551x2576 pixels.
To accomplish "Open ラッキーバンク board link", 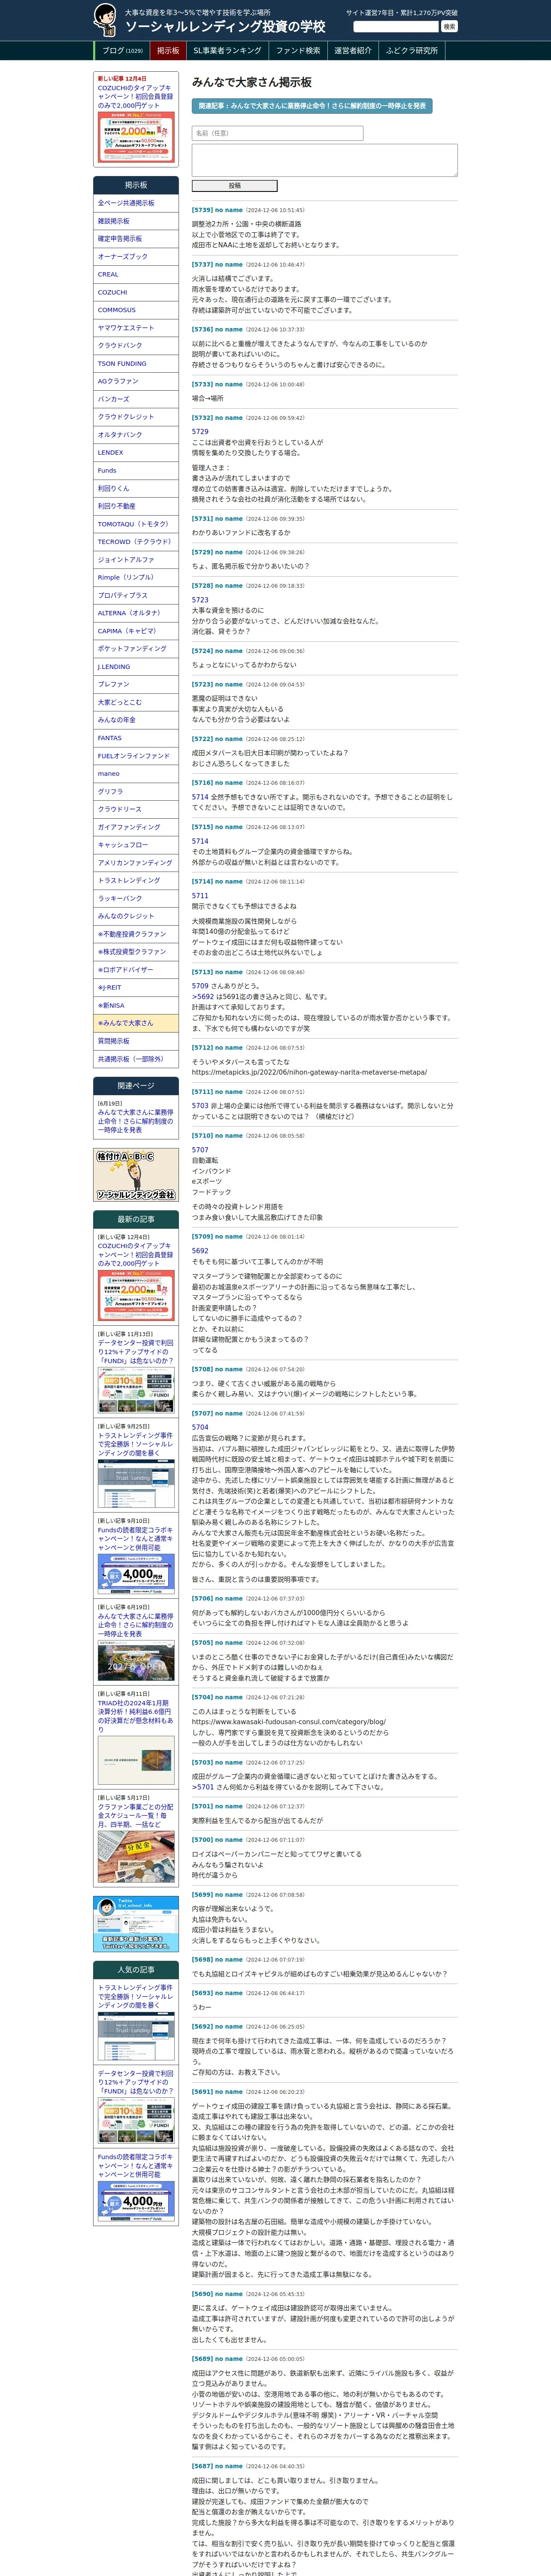I will (x=136, y=898).
